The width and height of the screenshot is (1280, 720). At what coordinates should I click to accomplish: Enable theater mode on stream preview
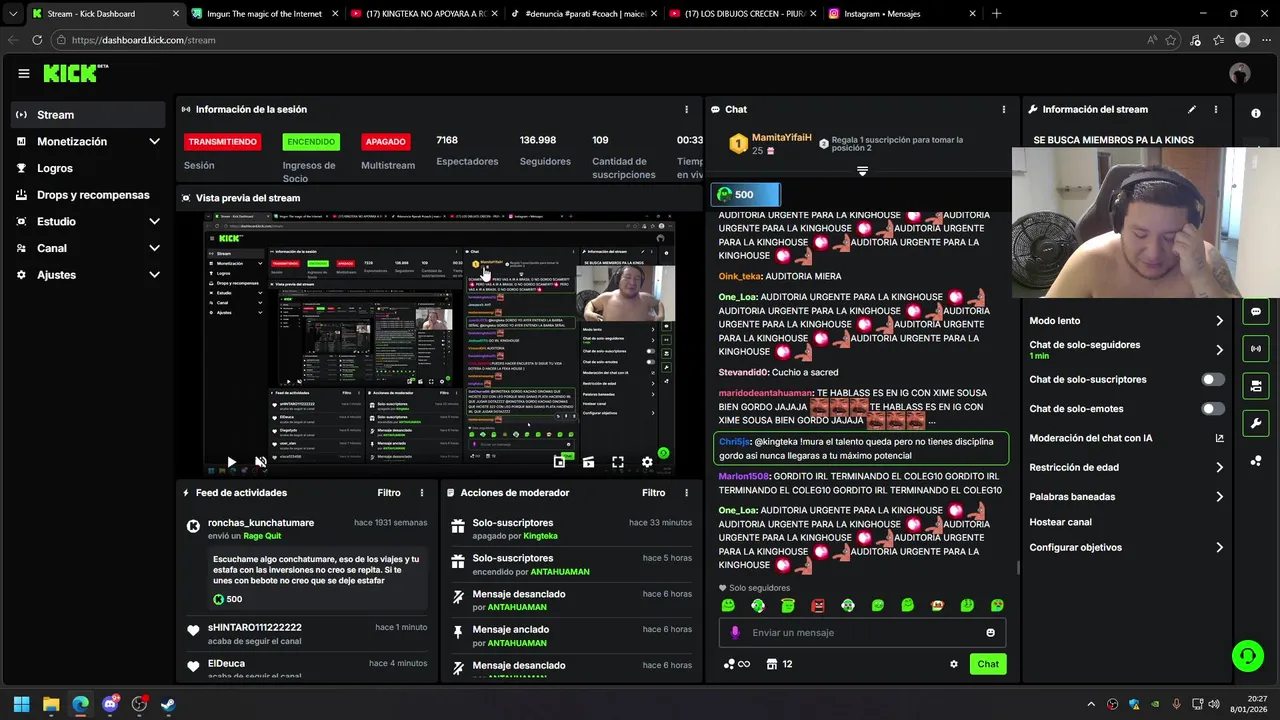[x=588, y=462]
